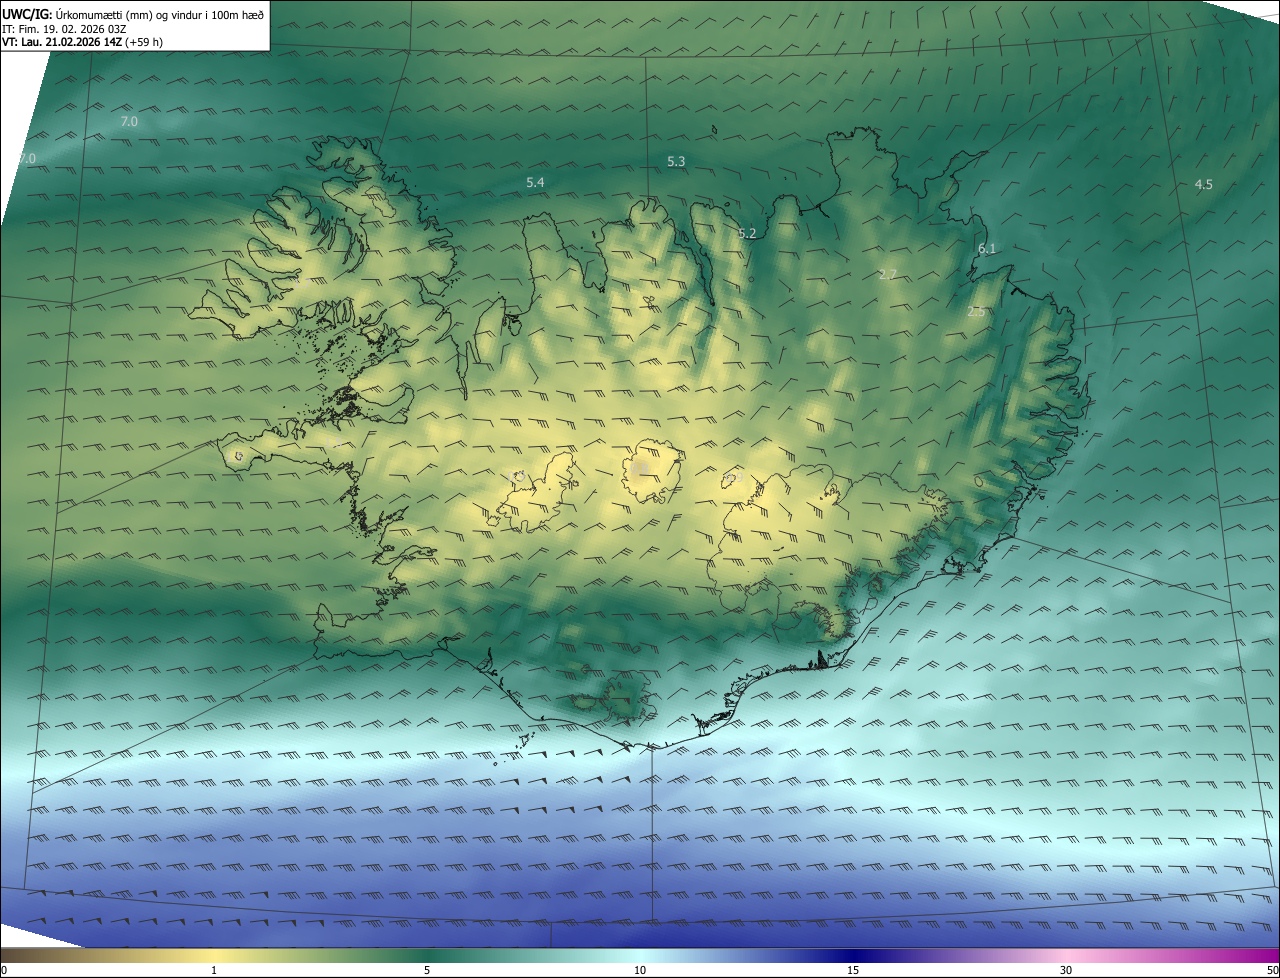Click the color scale tick labeled 10
Viewport: 1280px width, 978px height.
click(x=640, y=970)
